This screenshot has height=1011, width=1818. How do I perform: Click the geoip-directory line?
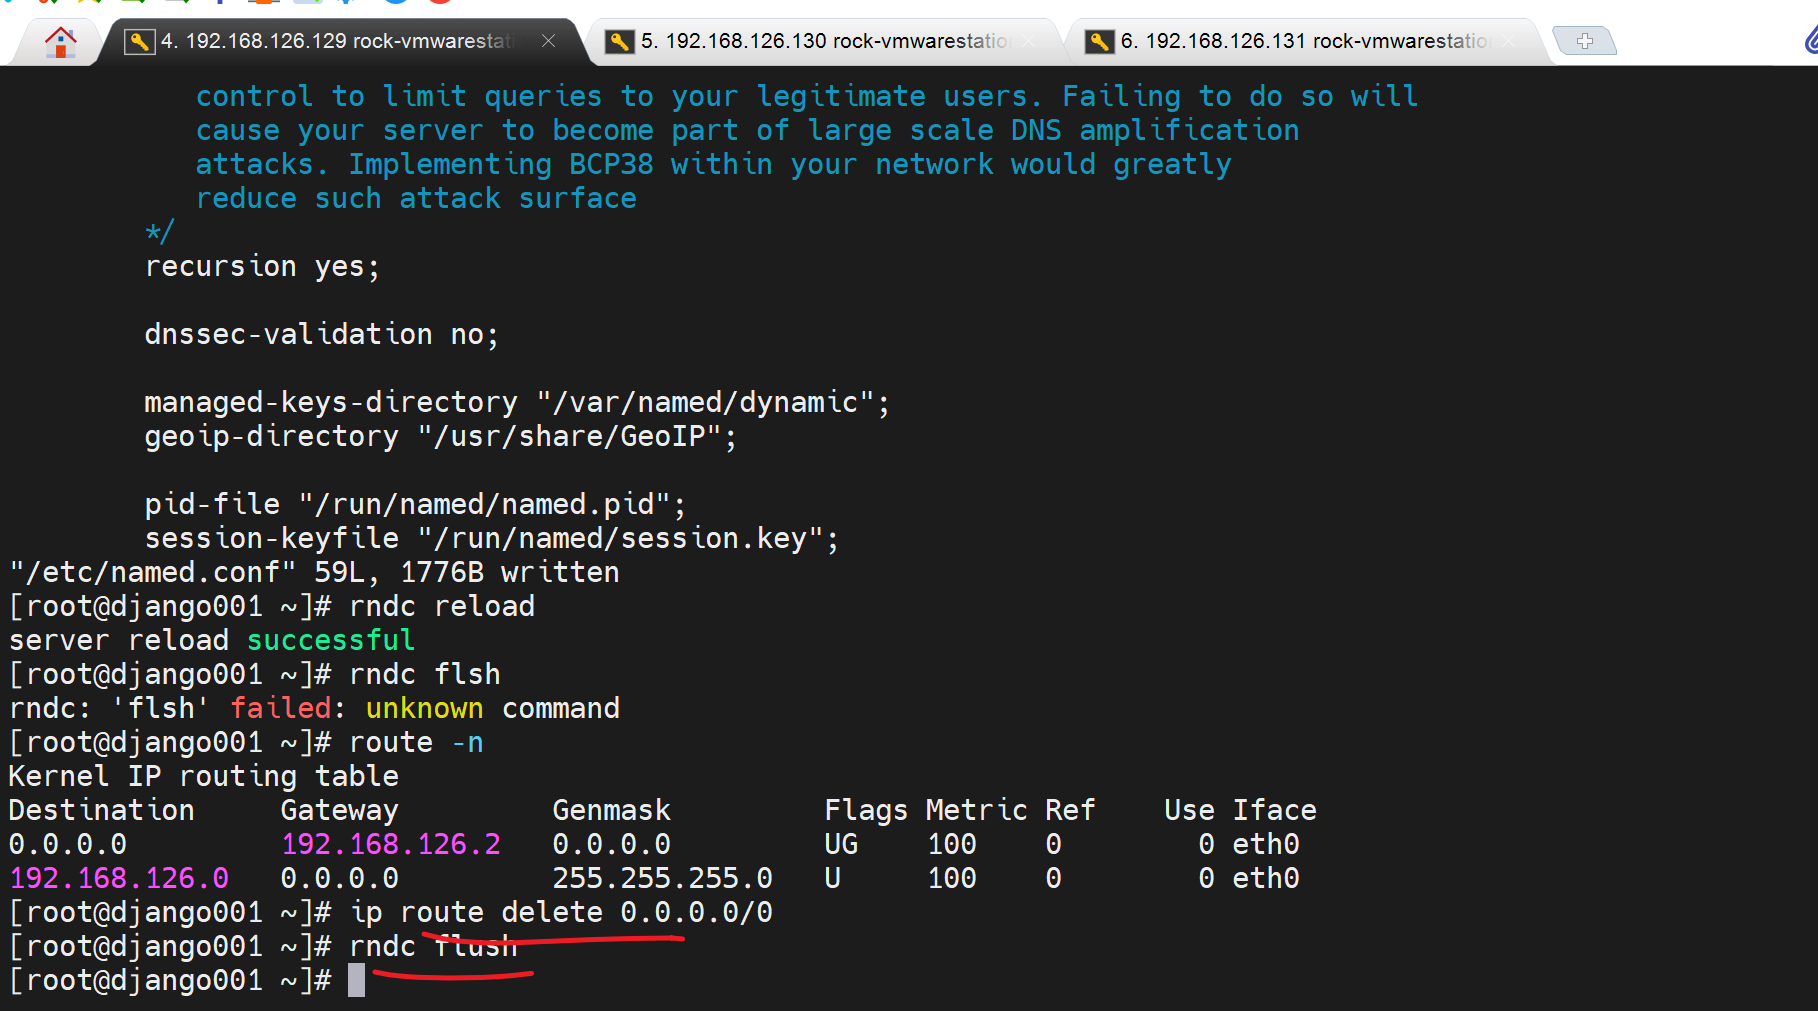point(441,436)
